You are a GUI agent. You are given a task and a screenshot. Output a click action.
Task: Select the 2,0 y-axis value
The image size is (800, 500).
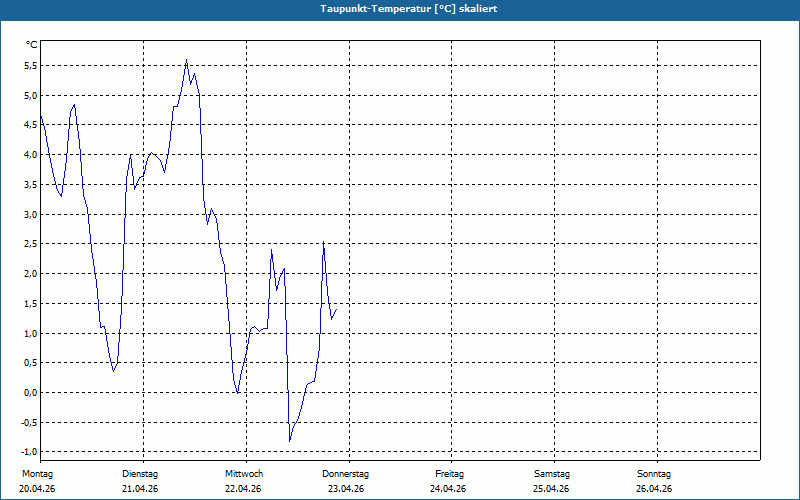coord(31,273)
